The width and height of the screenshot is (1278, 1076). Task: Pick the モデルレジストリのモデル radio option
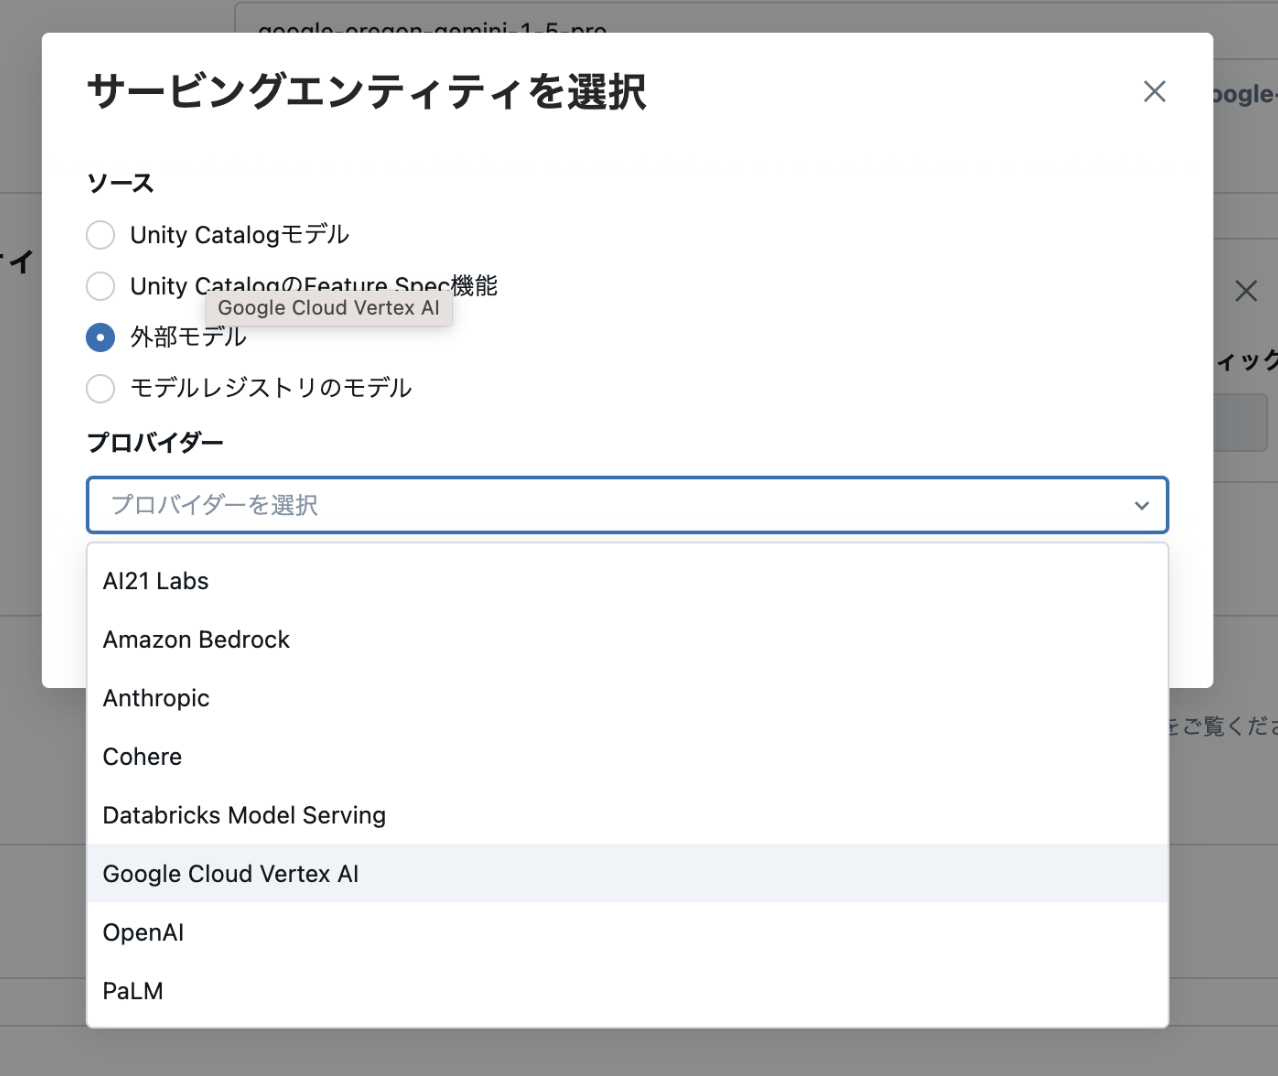coord(100,388)
